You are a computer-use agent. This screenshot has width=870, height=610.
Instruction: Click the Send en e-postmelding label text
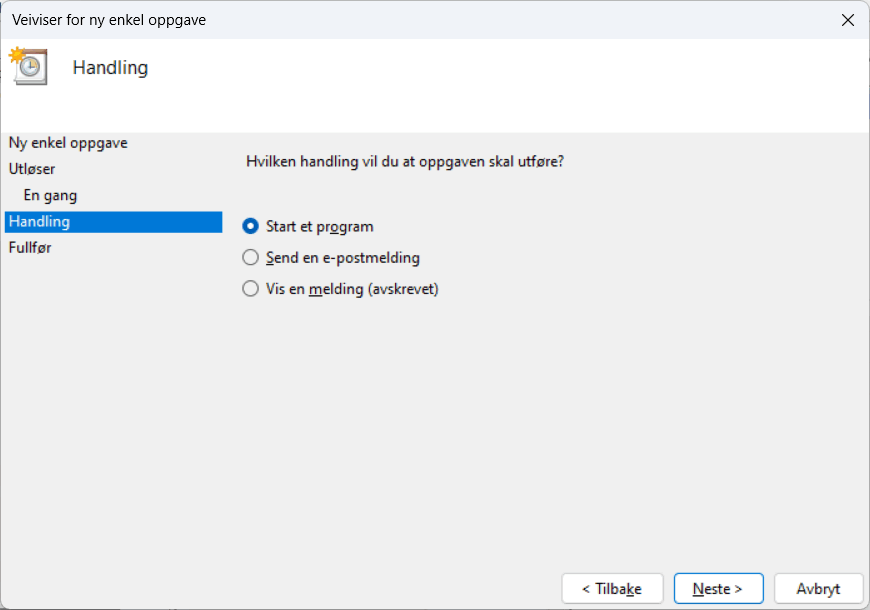[x=343, y=258]
